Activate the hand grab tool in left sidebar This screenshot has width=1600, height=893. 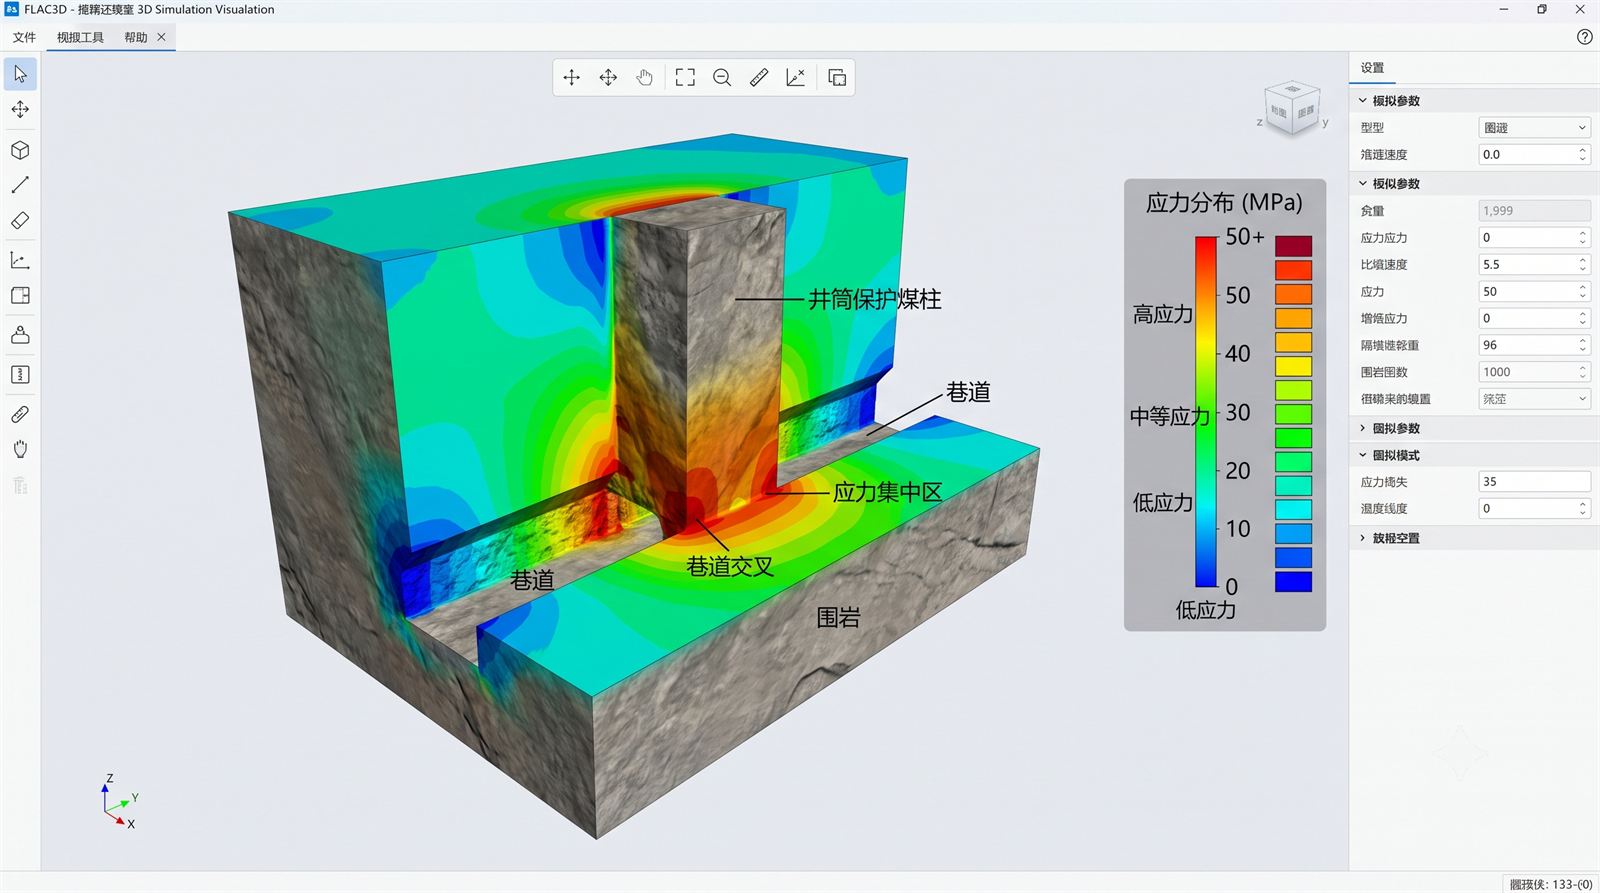(x=20, y=449)
